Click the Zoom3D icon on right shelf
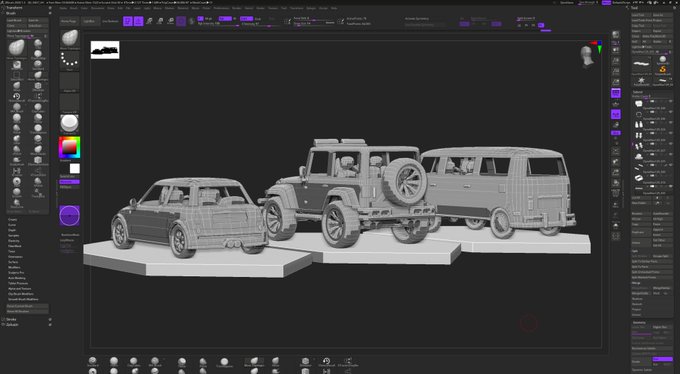This screenshot has width=680, height=374. click(616, 173)
